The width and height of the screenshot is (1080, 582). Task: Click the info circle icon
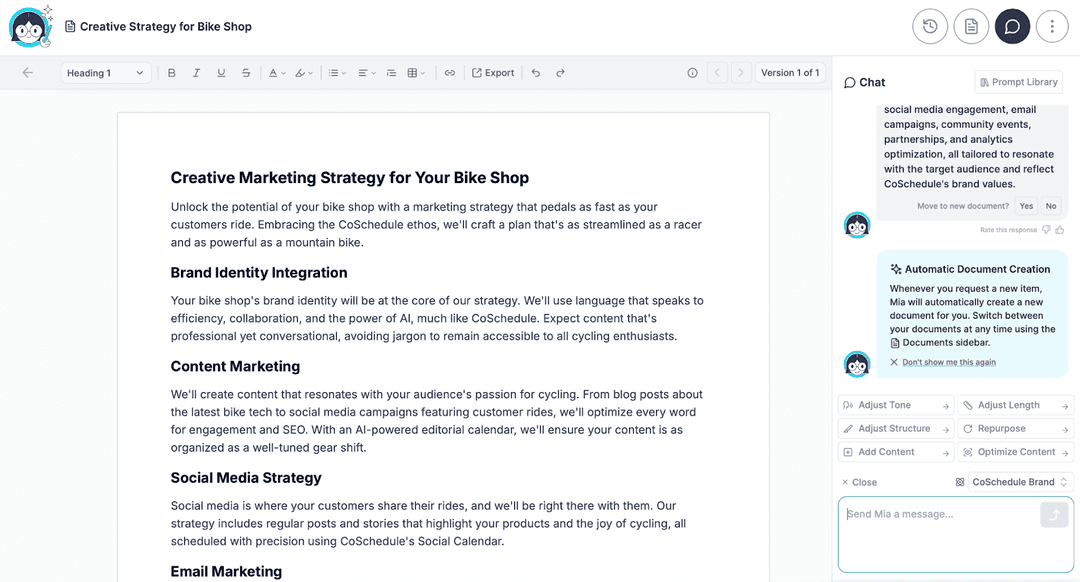692,72
